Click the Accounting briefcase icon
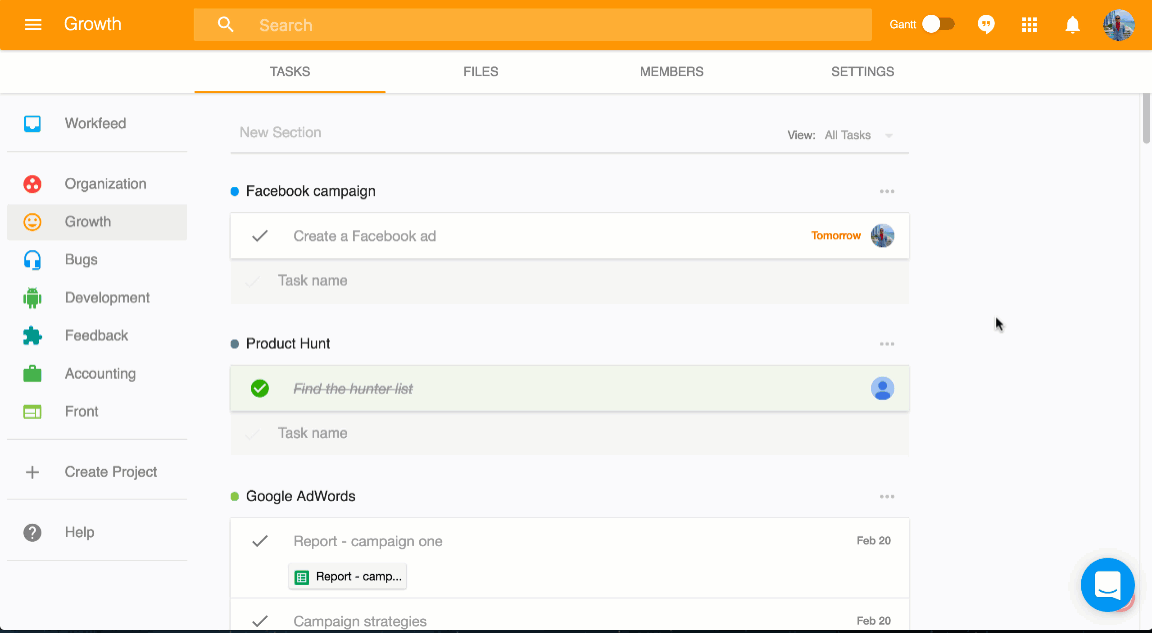 click(x=32, y=374)
